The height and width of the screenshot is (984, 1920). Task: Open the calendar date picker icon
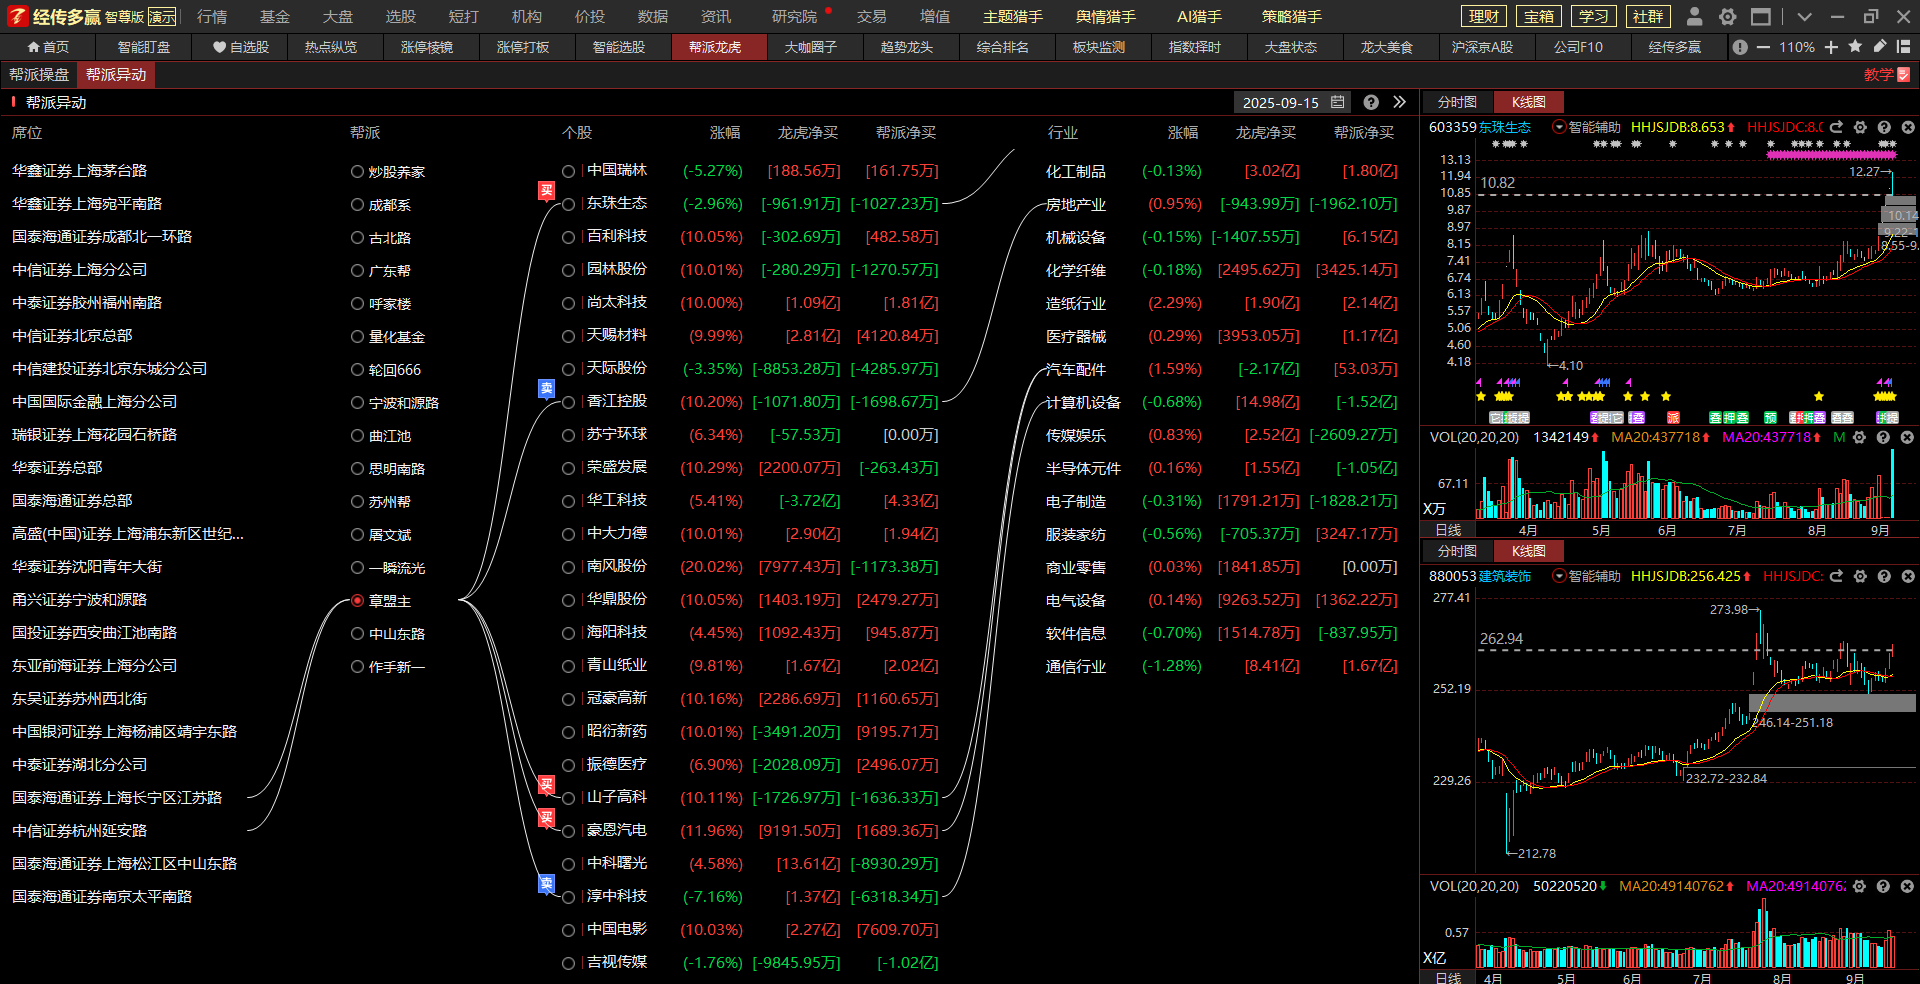[x=1338, y=102]
